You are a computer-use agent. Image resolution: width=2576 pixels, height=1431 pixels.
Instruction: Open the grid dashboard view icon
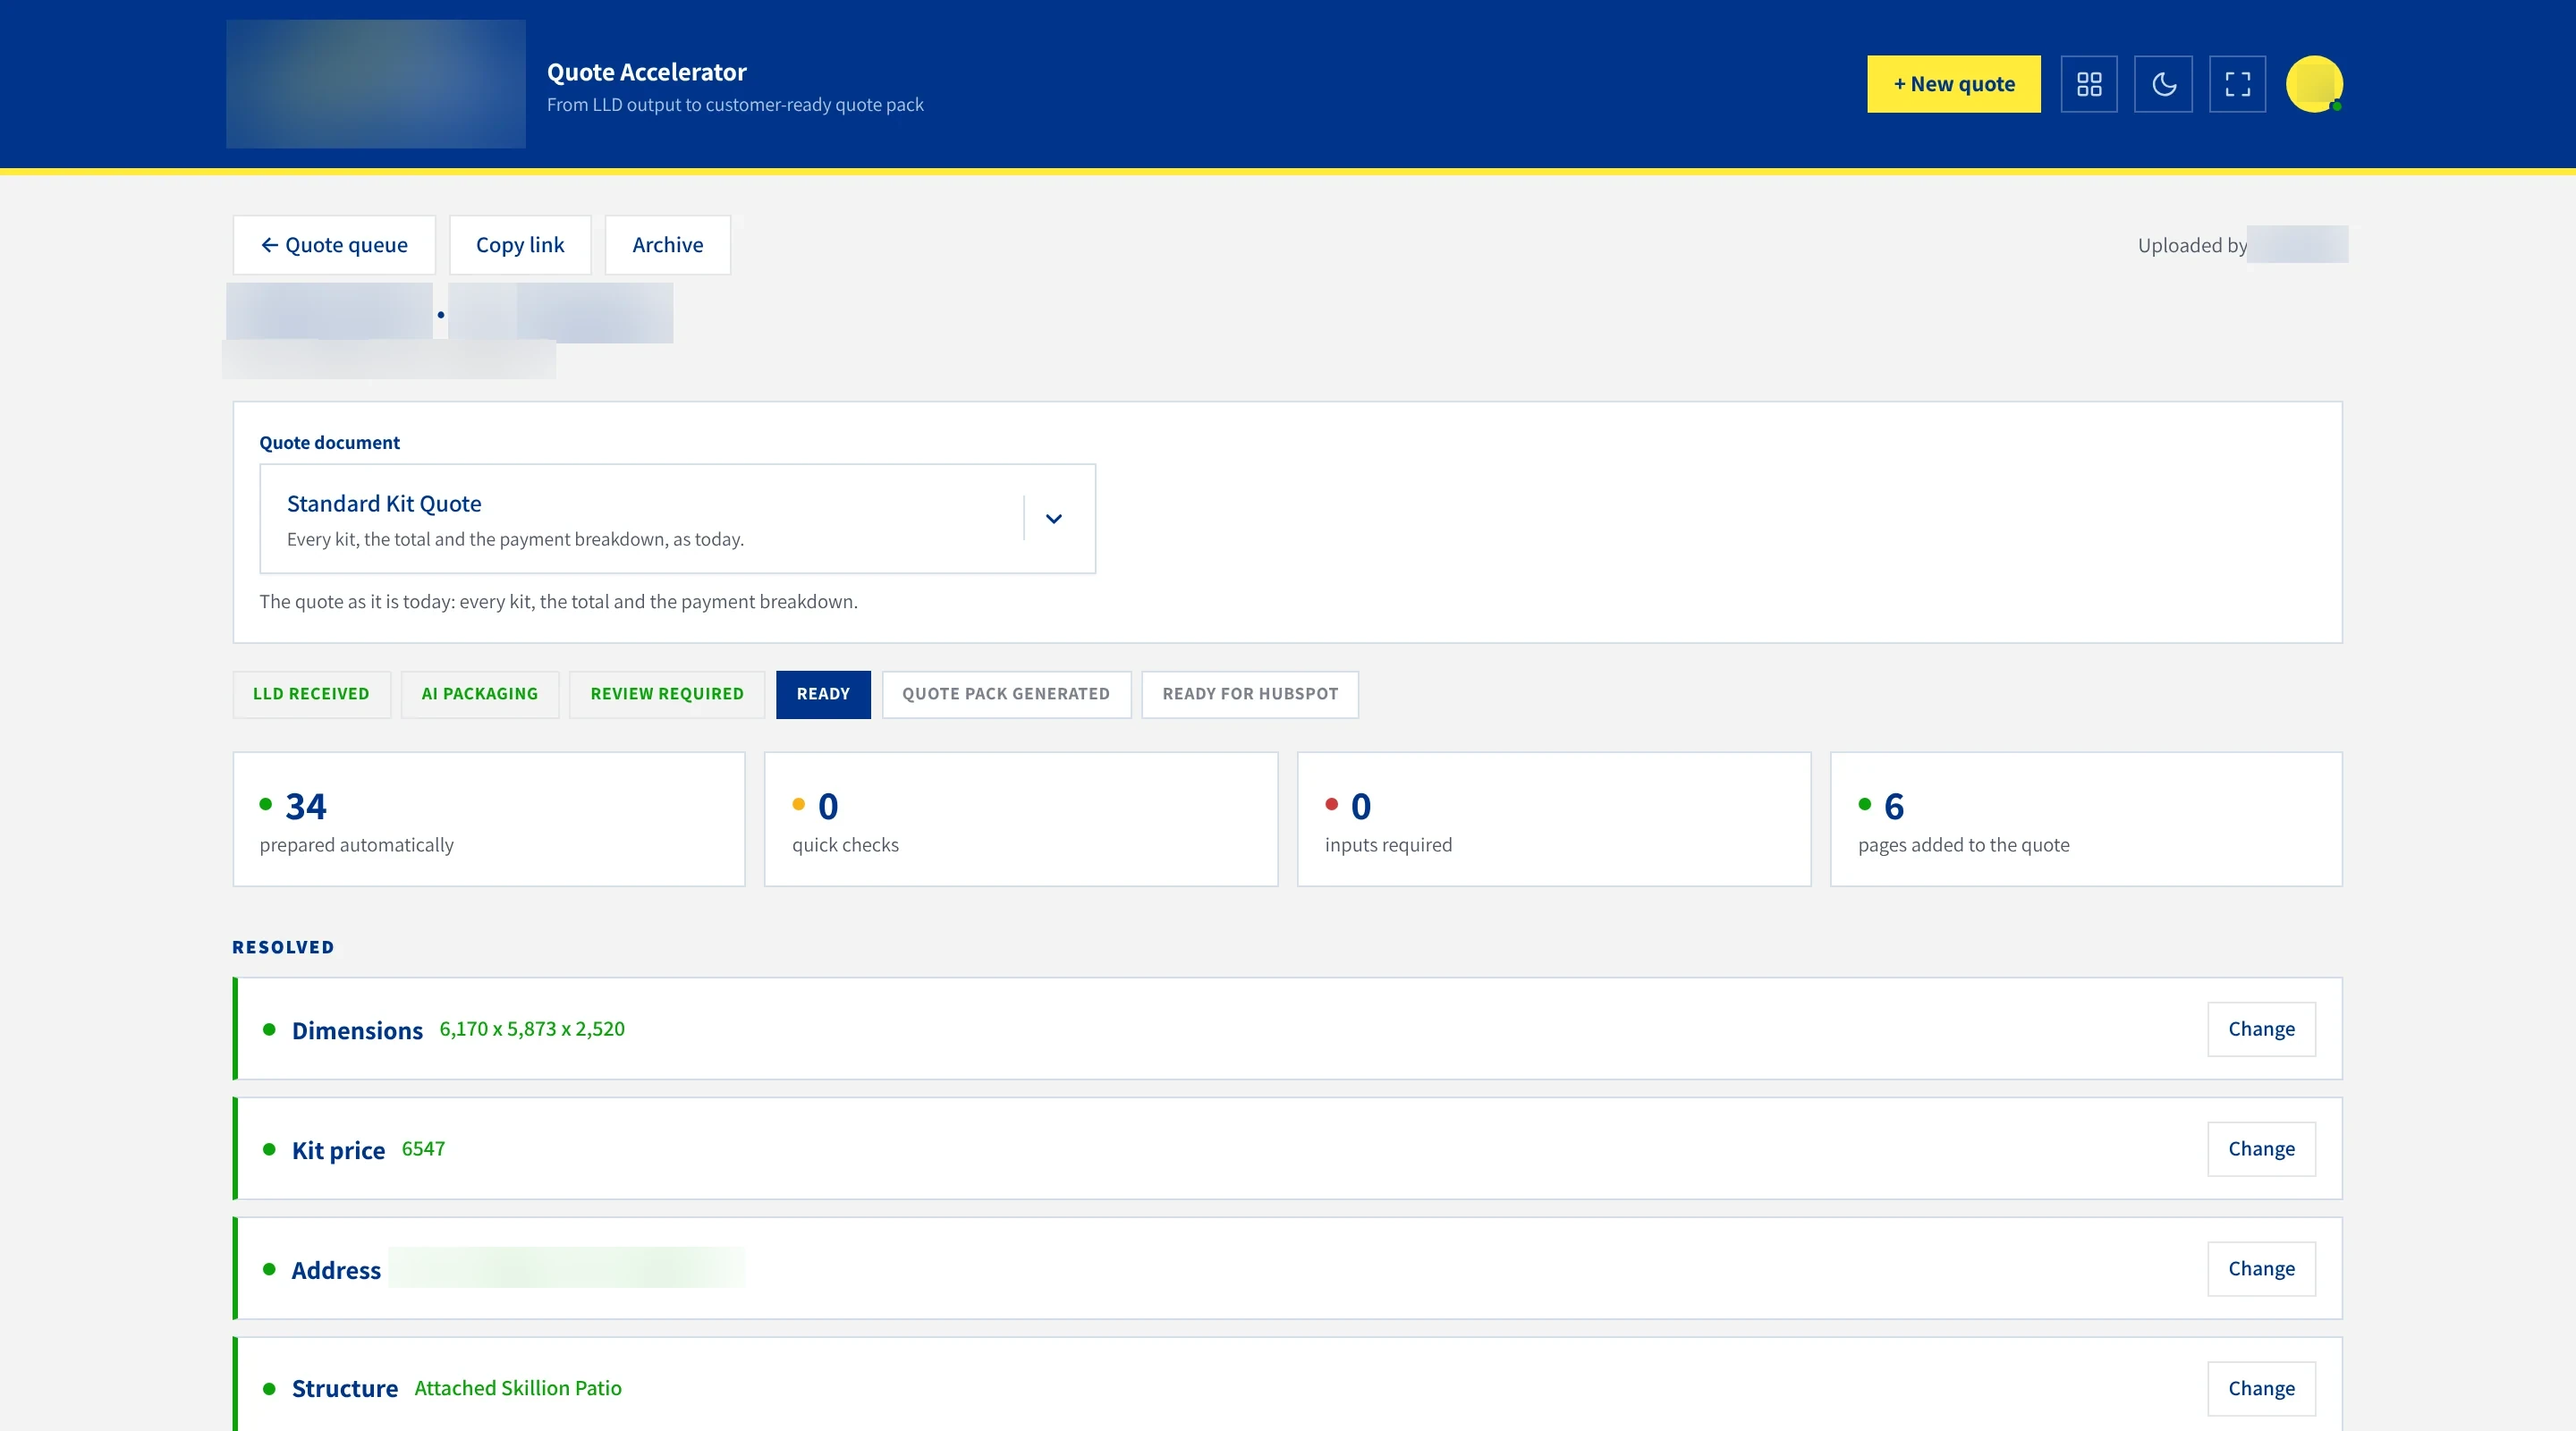[x=2089, y=84]
